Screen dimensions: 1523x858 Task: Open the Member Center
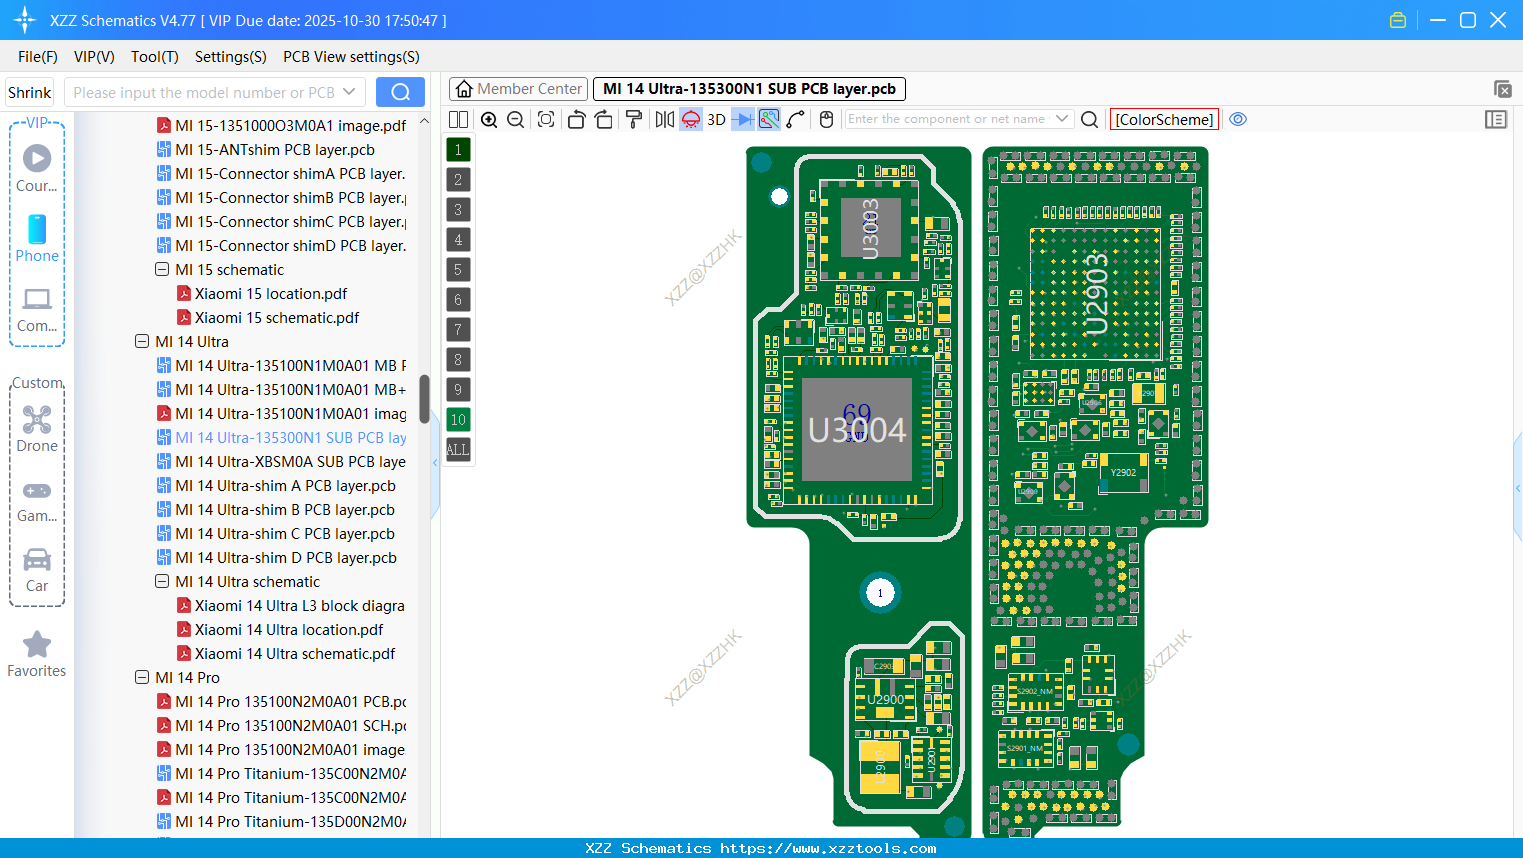pos(518,88)
